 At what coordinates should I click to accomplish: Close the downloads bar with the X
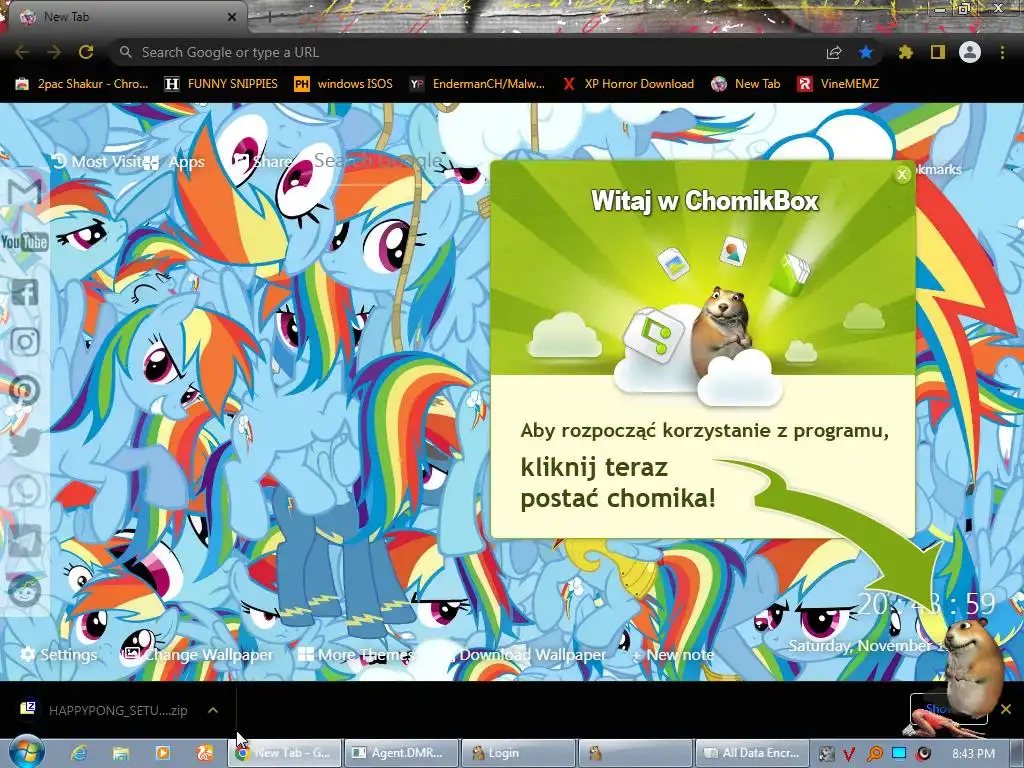(1006, 709)
